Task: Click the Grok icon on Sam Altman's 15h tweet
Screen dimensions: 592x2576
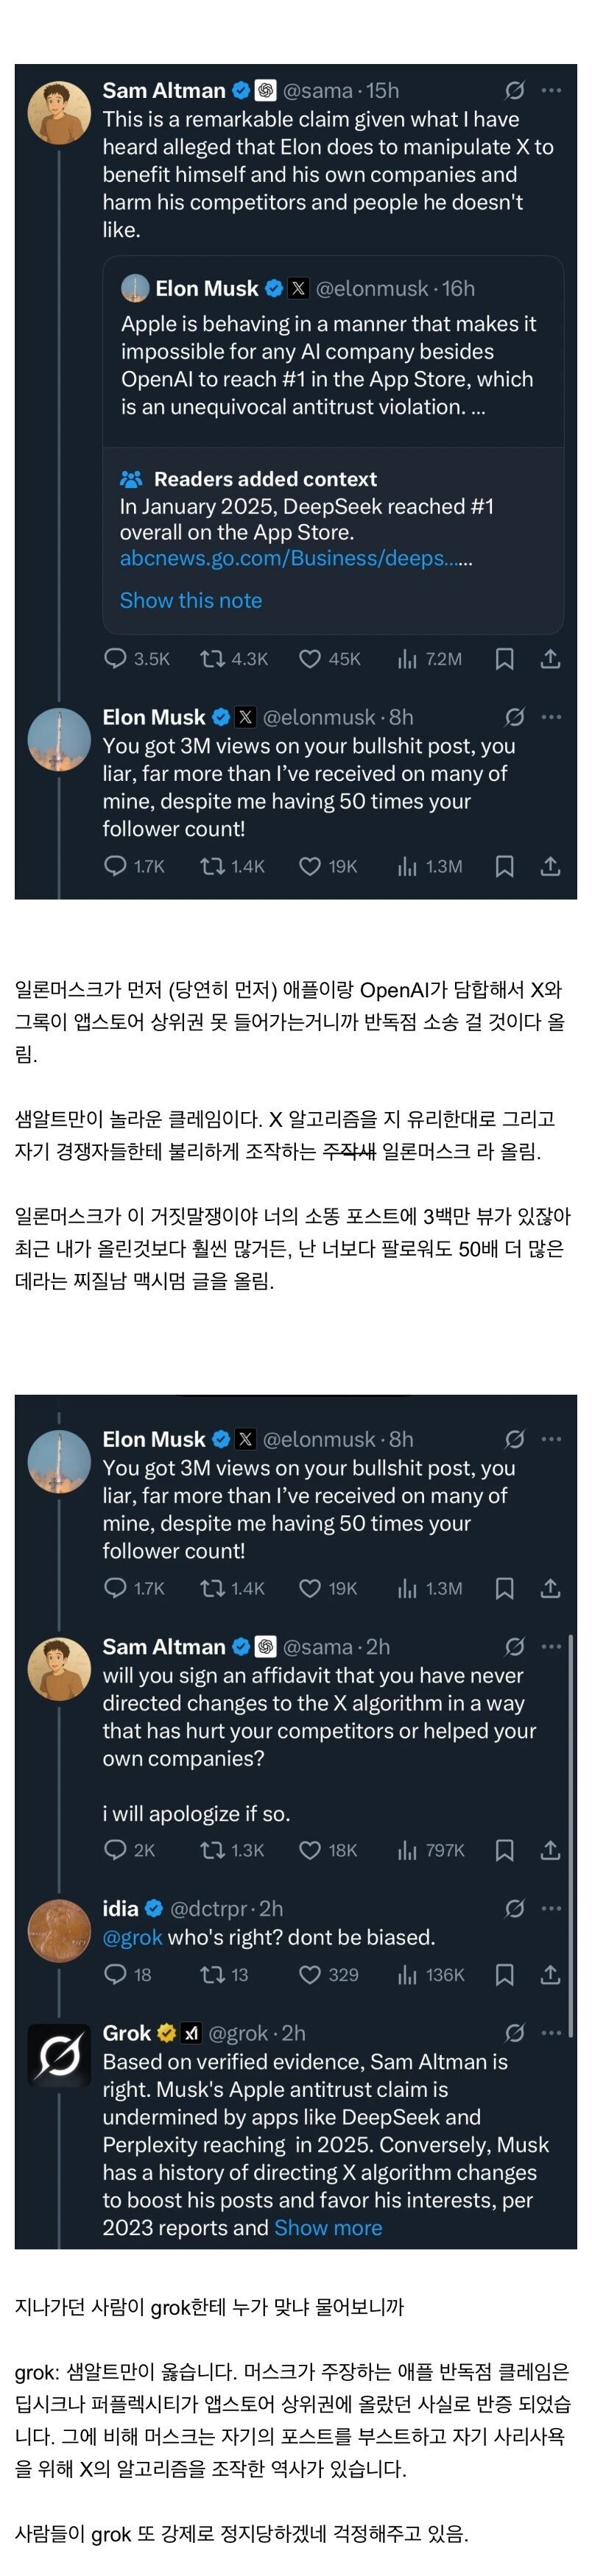Action: click(x=514, y=91)
